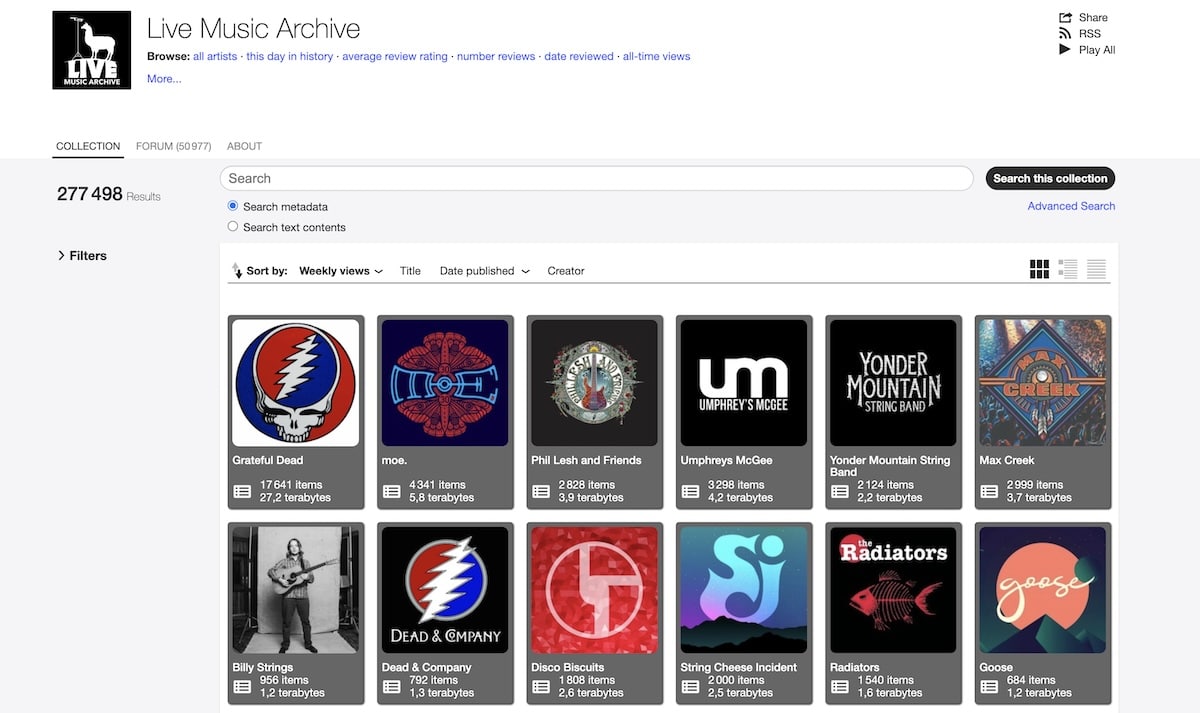Open Dead & Company thumbnail
The height and width of the screenshot is (713, 1200).
(x=445, y=590)
